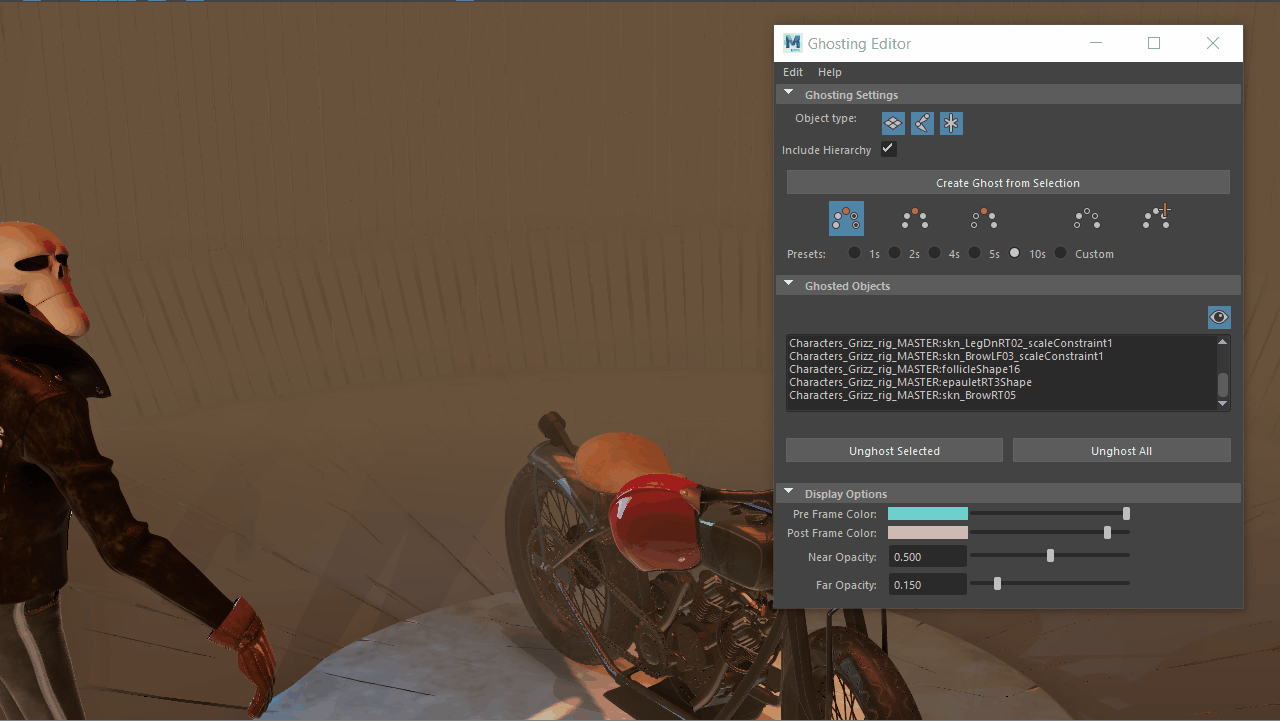Collapse the Ghosted Objects section
The height and width of the screenshot is (721, 1280).
789,284
